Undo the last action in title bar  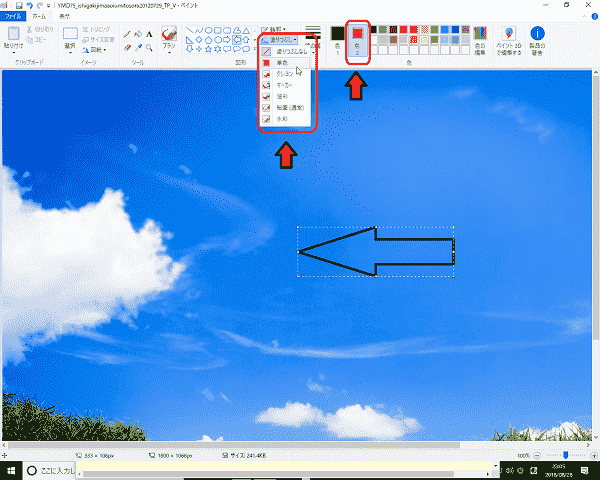click(29, 5)
